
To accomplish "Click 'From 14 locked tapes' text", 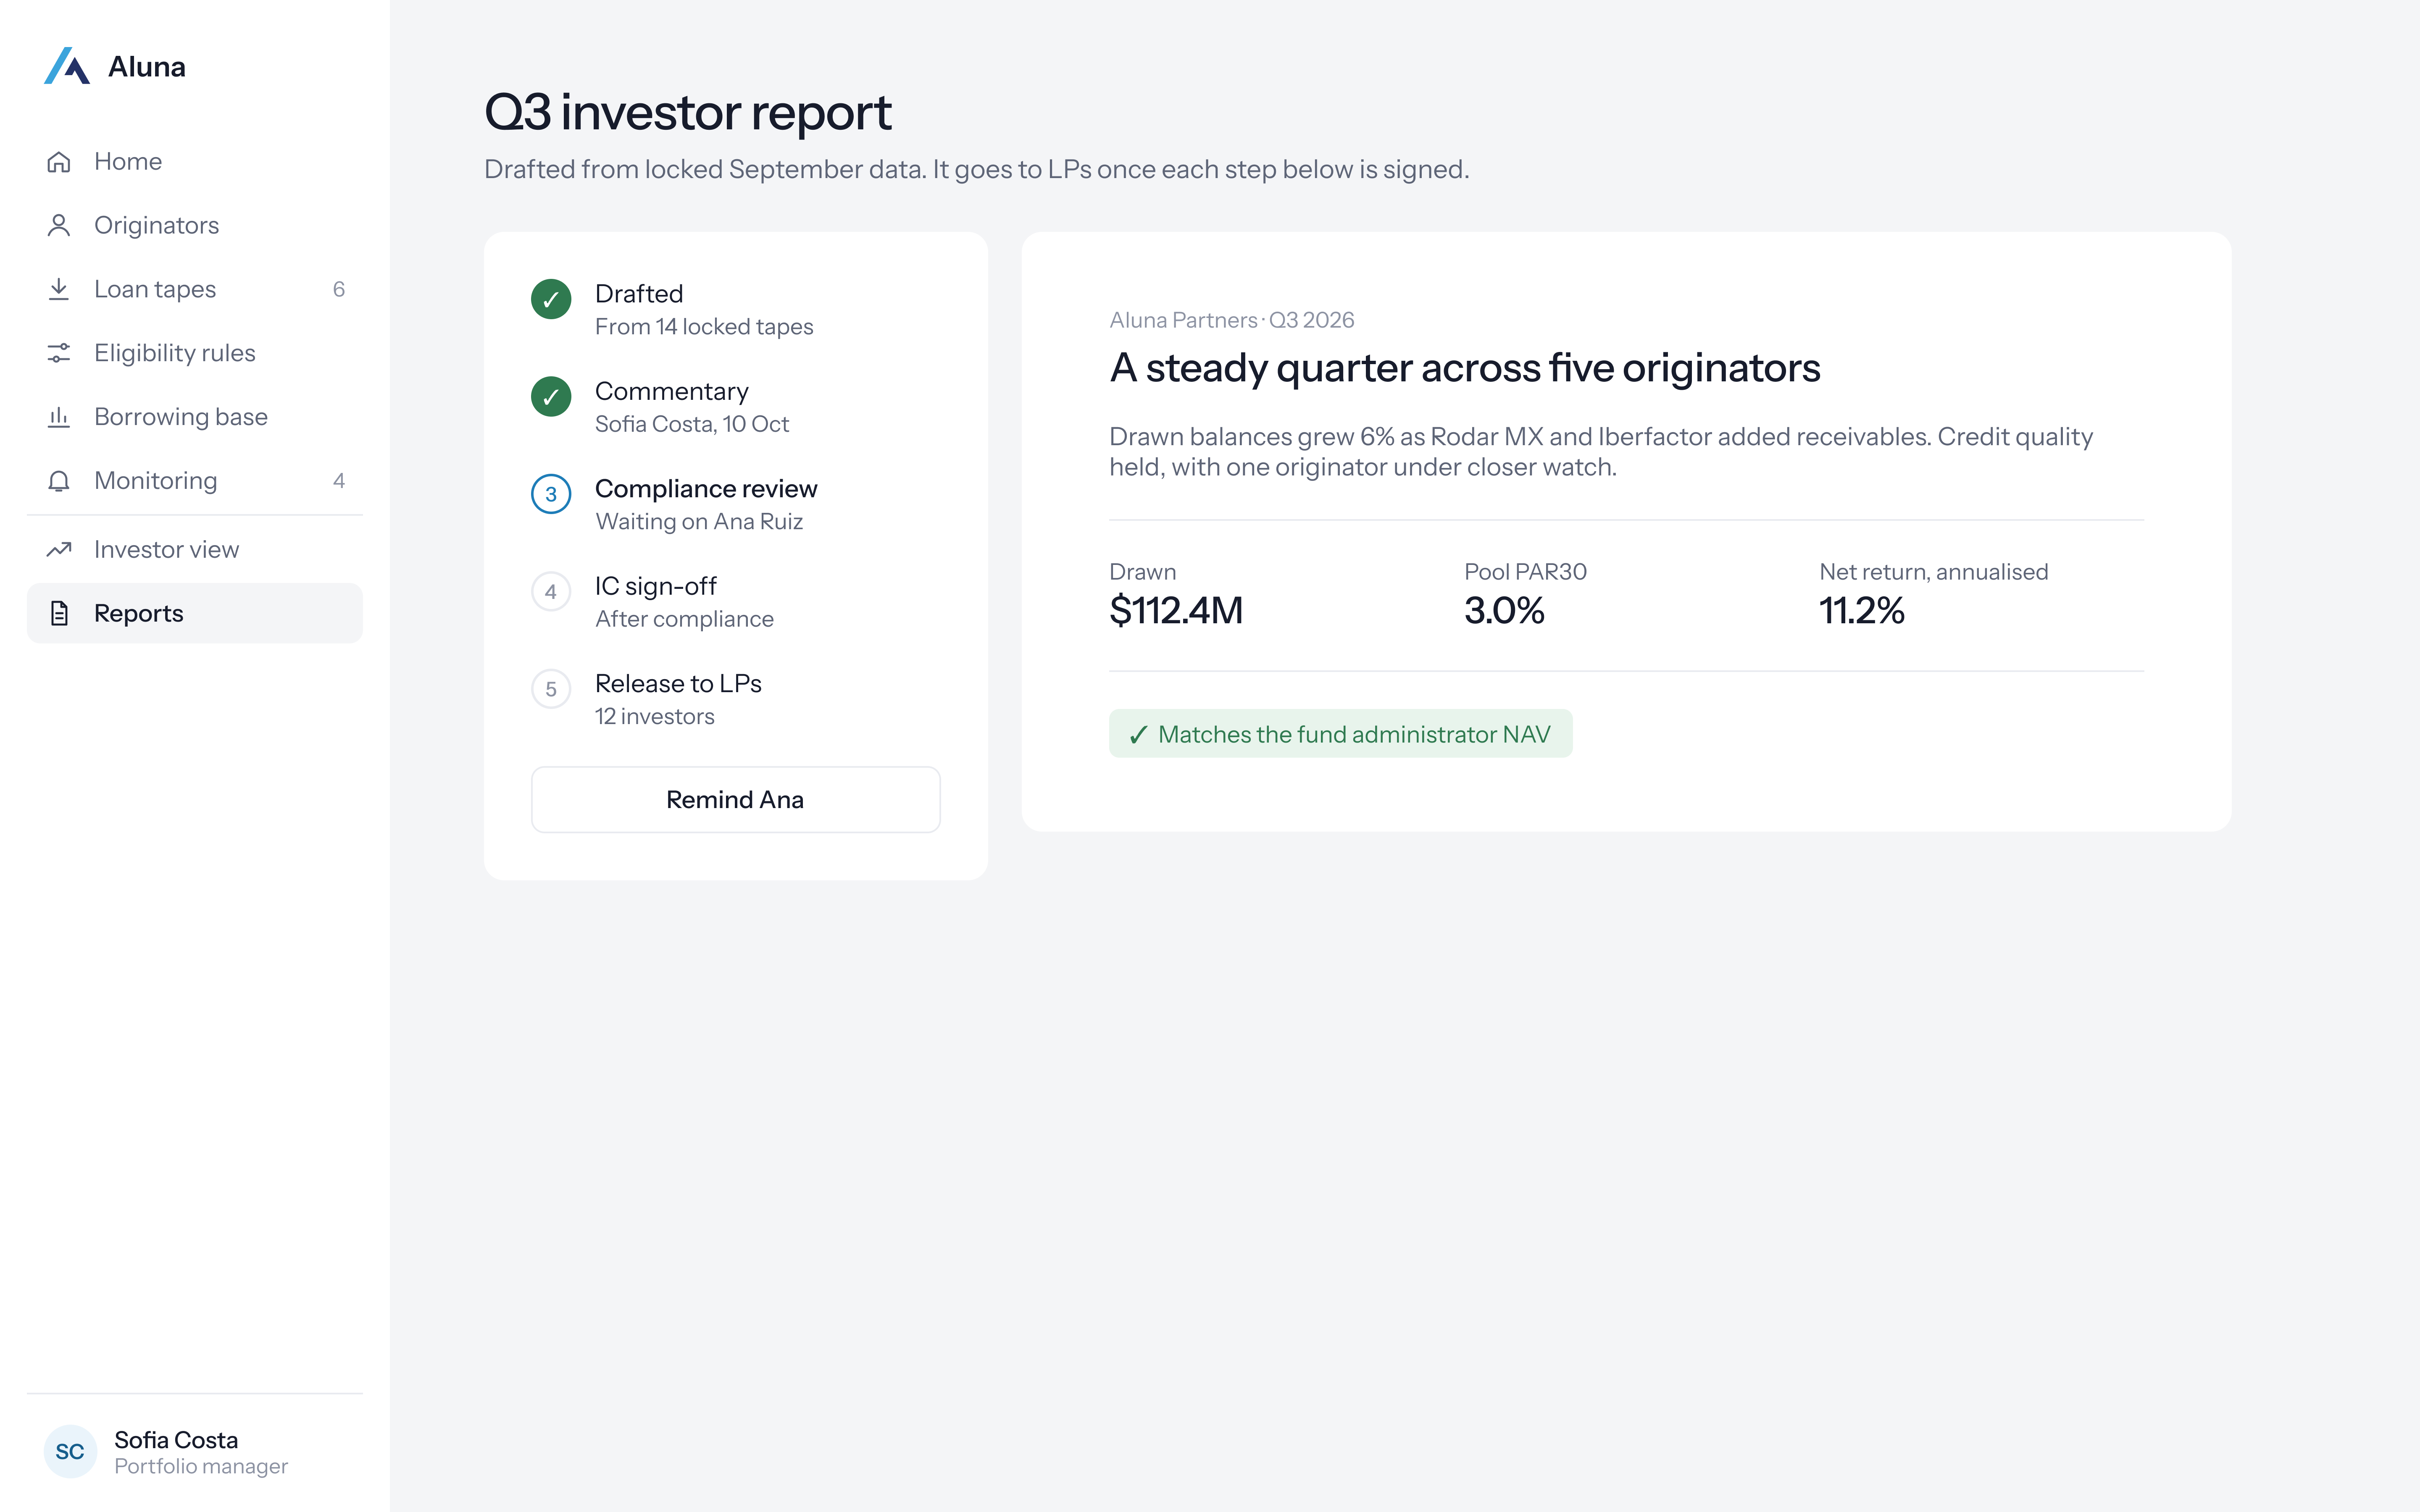I will [x=704, y=327].
